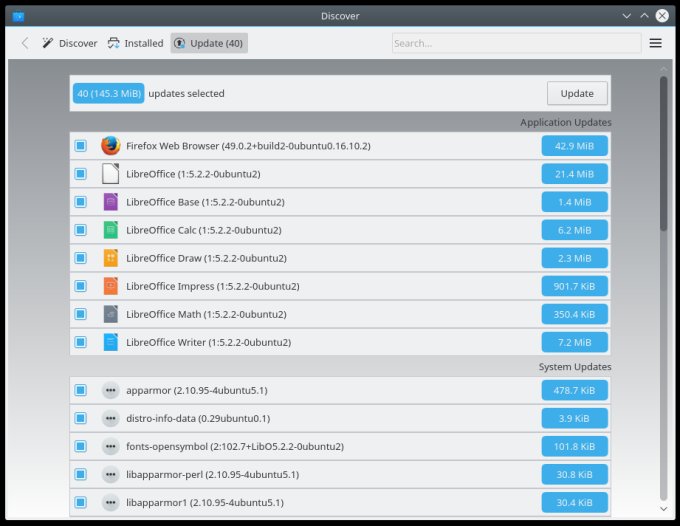
Task: Deselect the distro-info-data update checkbox
Action: pos(81,418)
